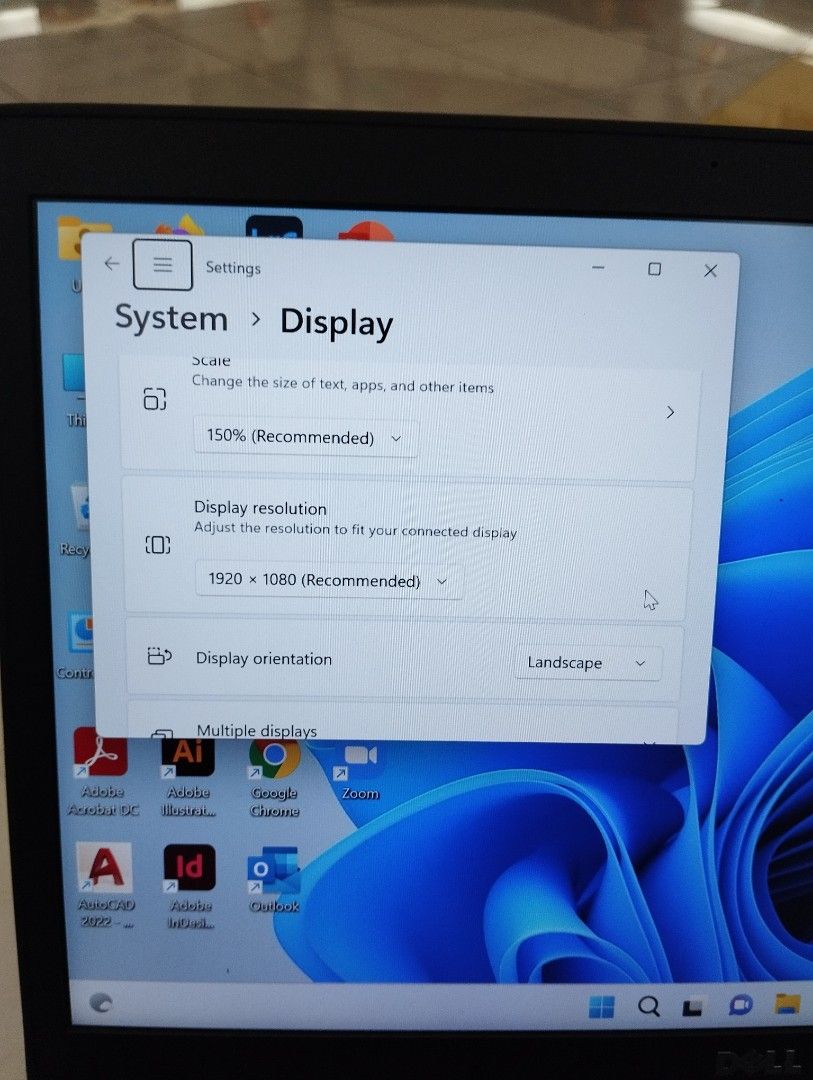Screen dimensions: 813x1080
Task: Select the Display resolution heading text
Action: [x=260, y=508]
